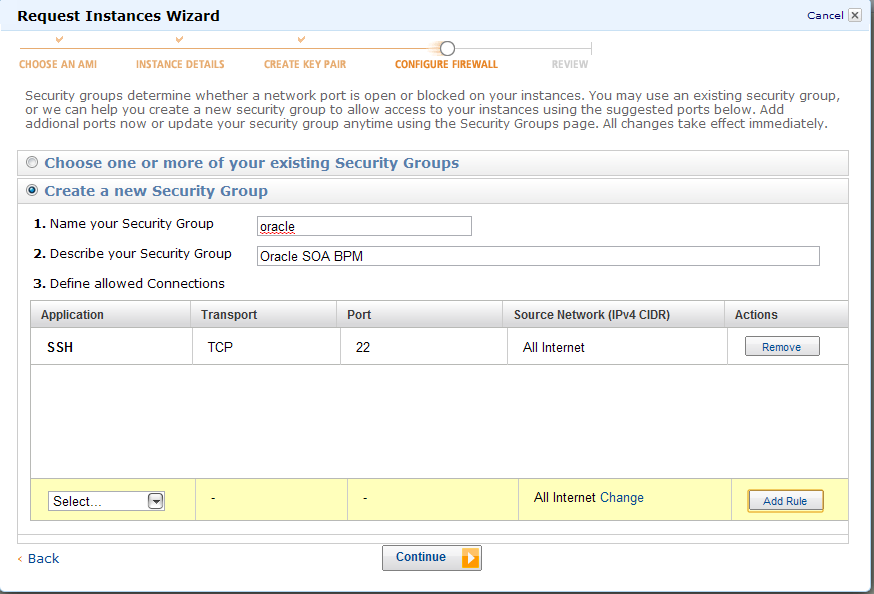The image size is (874, 594).
Task: Remove the SSH rule
Action: tap(782, 347)
